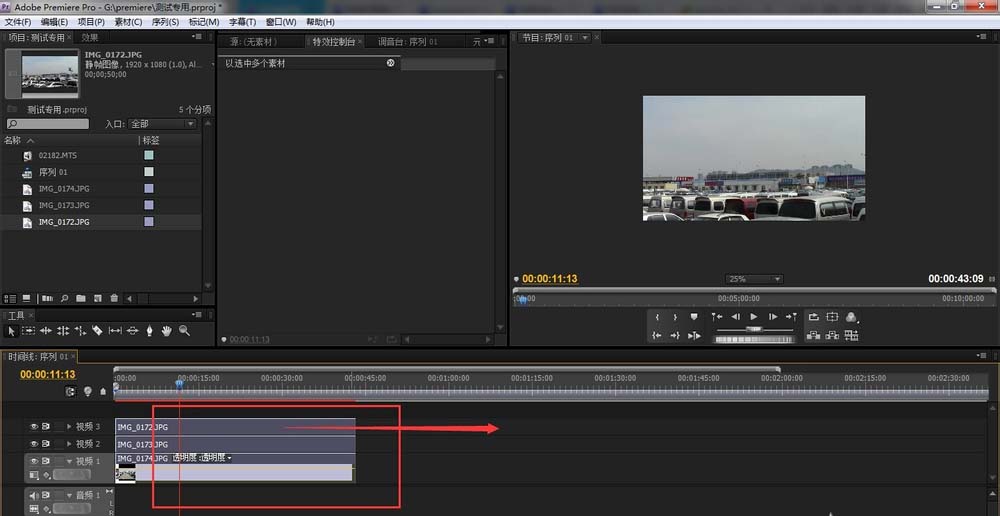
Task: Open the 入口 全部 dropdown
Action: coord(163,124)
